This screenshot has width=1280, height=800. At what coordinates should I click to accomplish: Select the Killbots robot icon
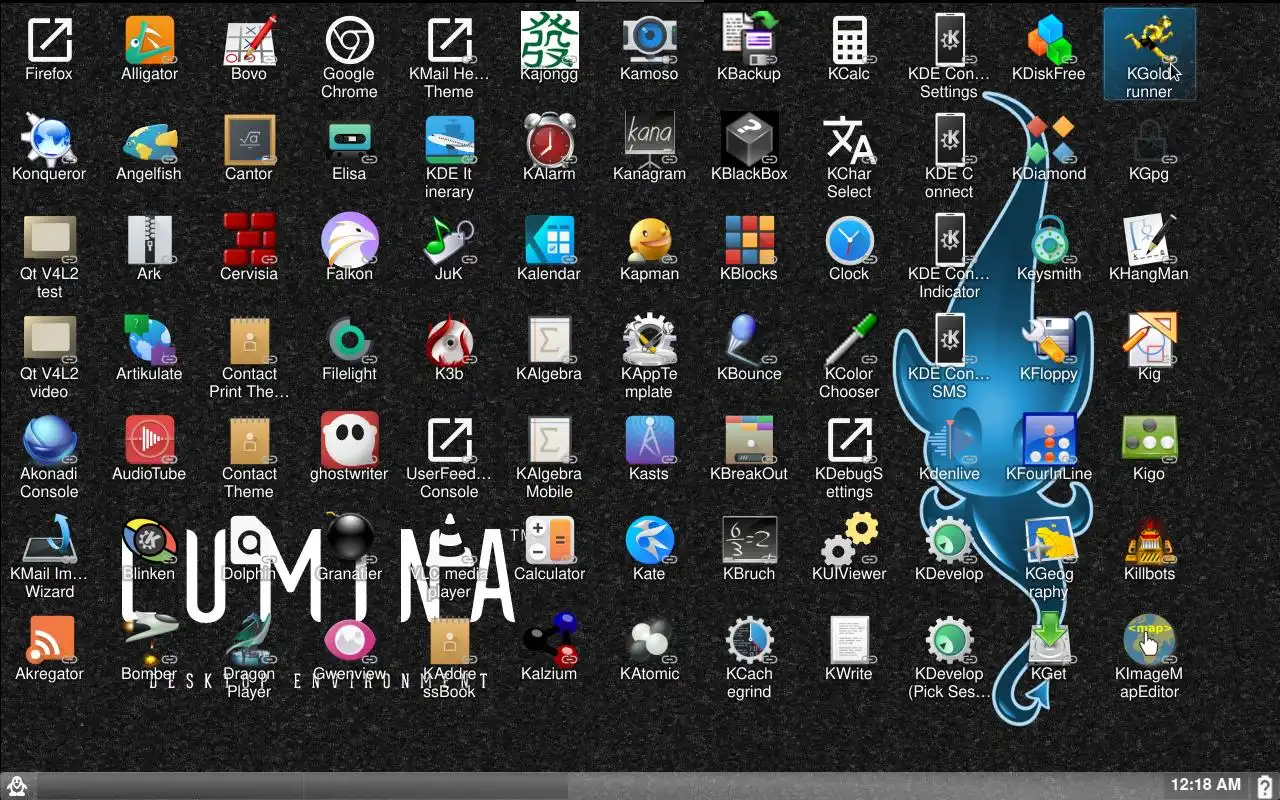(x=1149, y=540)
